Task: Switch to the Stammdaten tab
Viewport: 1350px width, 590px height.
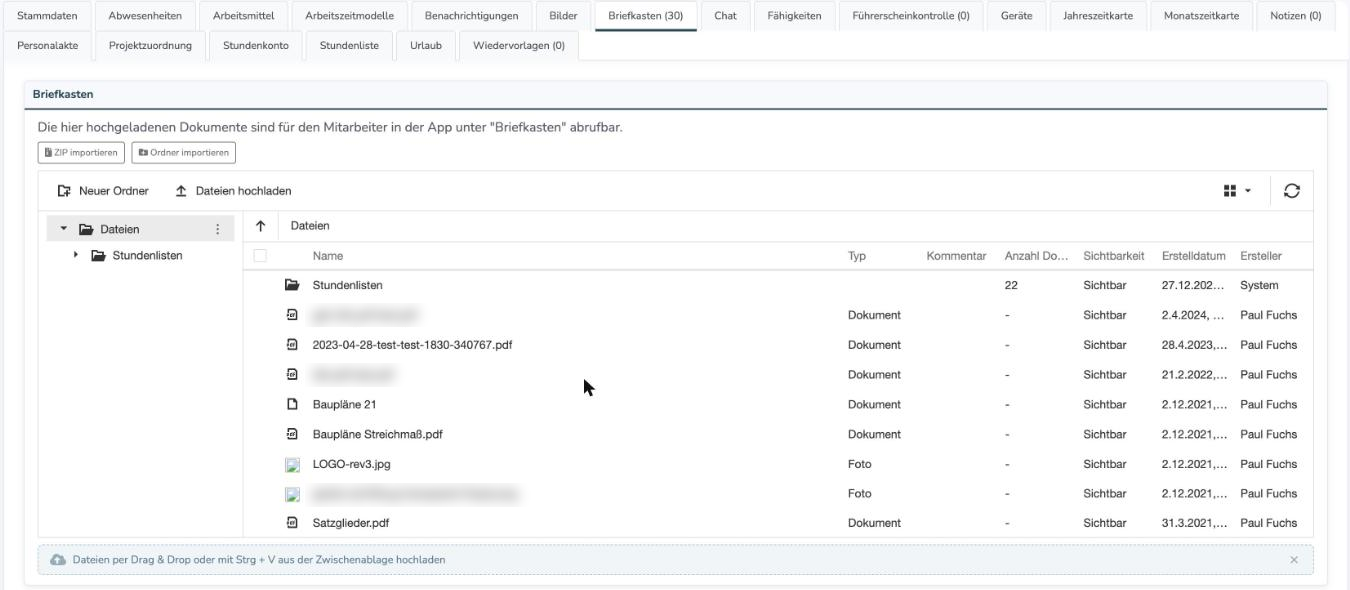Action: [x=47, y=16]
